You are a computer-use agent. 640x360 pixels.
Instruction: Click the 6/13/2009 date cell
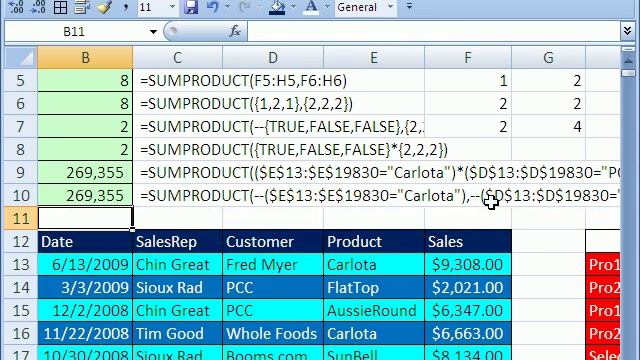(85, 264)
